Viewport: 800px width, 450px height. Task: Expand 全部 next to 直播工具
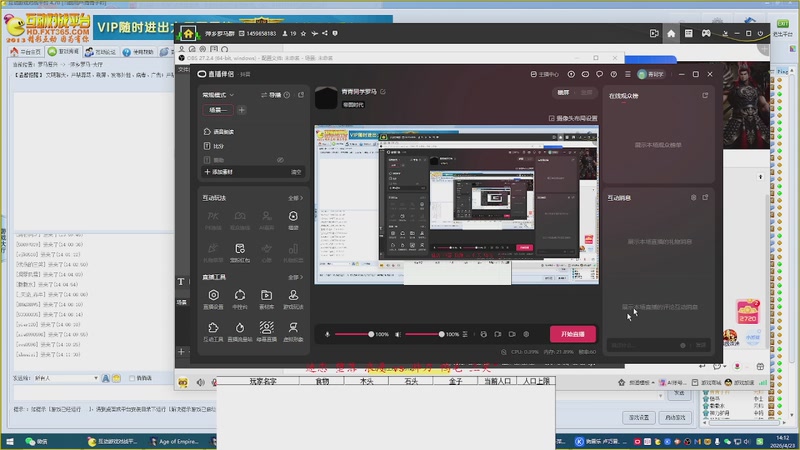pyautogui.click(x=295, y=277)
